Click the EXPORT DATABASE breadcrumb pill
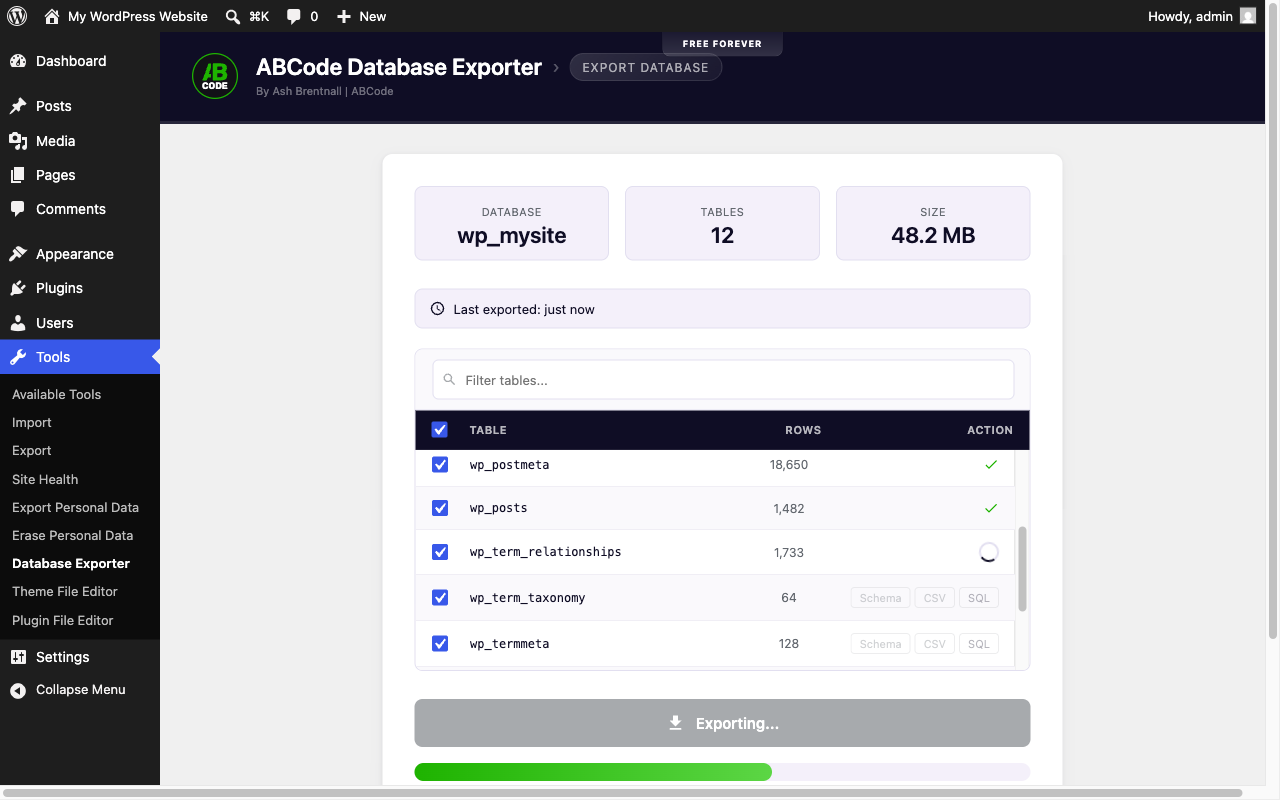This screenshot has width=1280, height=800. click(646, 67)
